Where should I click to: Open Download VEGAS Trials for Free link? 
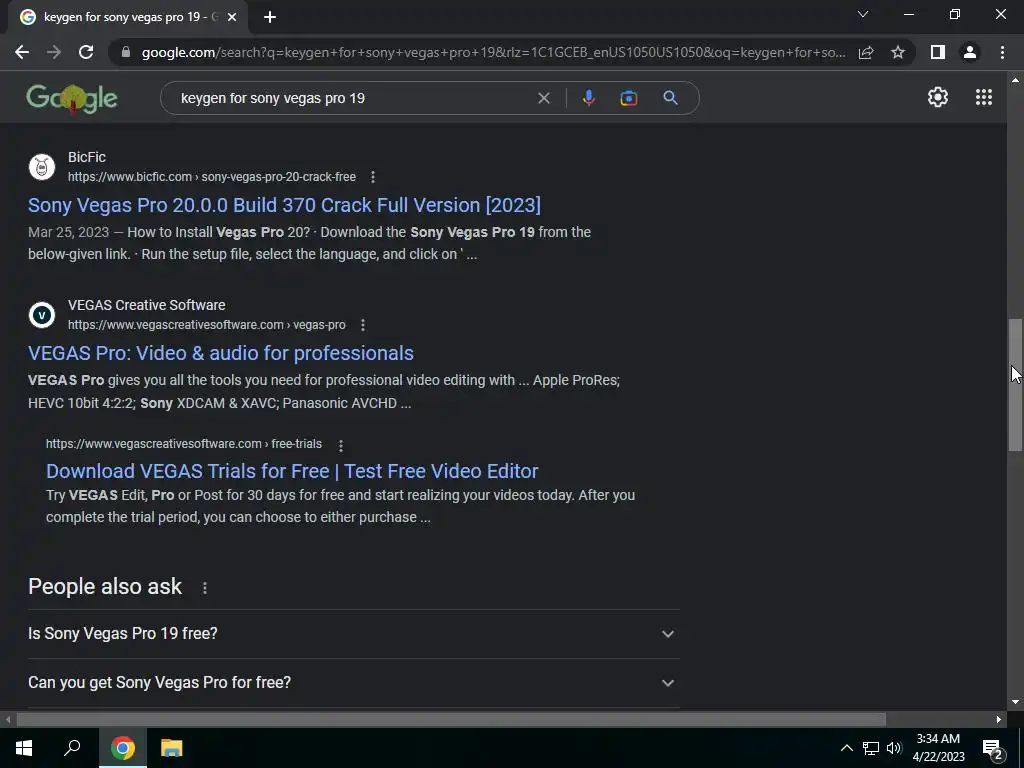292,471
